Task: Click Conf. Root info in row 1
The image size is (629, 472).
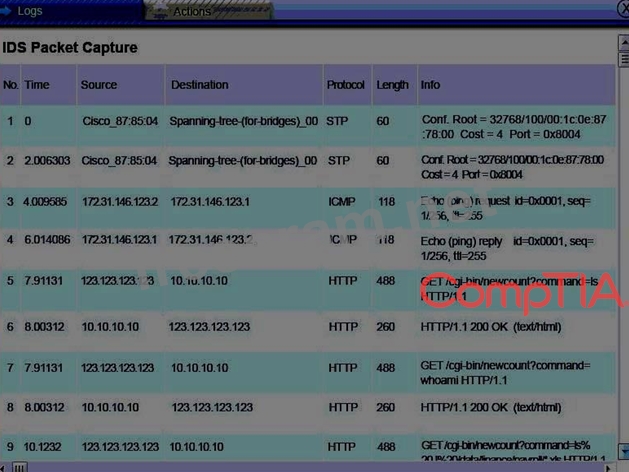Action: coord(513,127)
